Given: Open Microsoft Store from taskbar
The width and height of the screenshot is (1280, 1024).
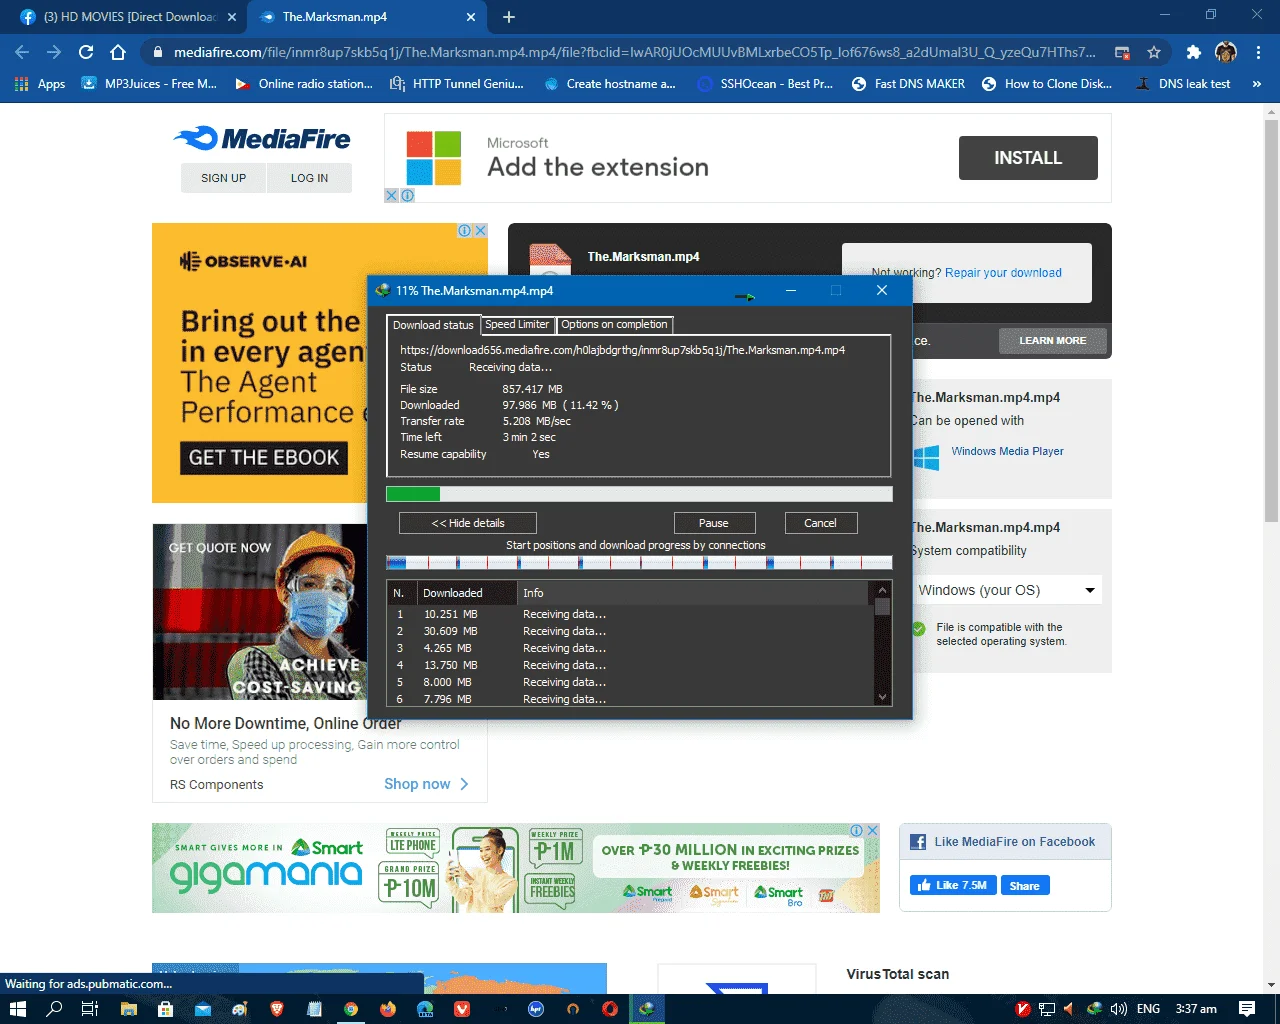Looking at the screenshot, I should pyautogui.click(x=165, y=1009).
